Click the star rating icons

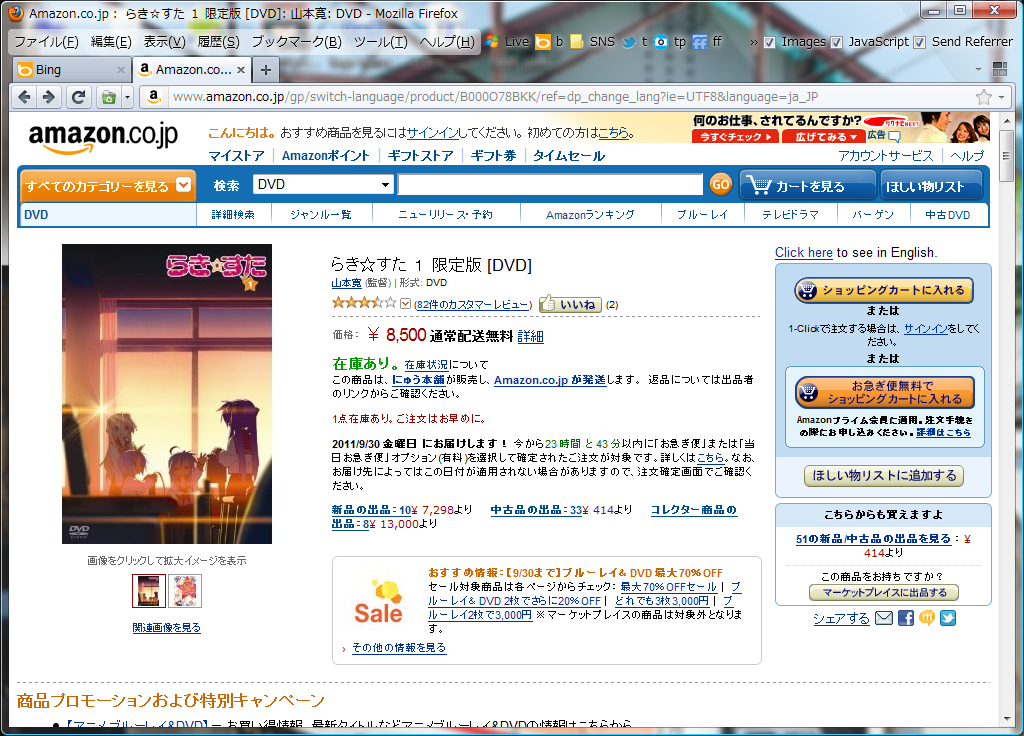click(x=364, y=303)
